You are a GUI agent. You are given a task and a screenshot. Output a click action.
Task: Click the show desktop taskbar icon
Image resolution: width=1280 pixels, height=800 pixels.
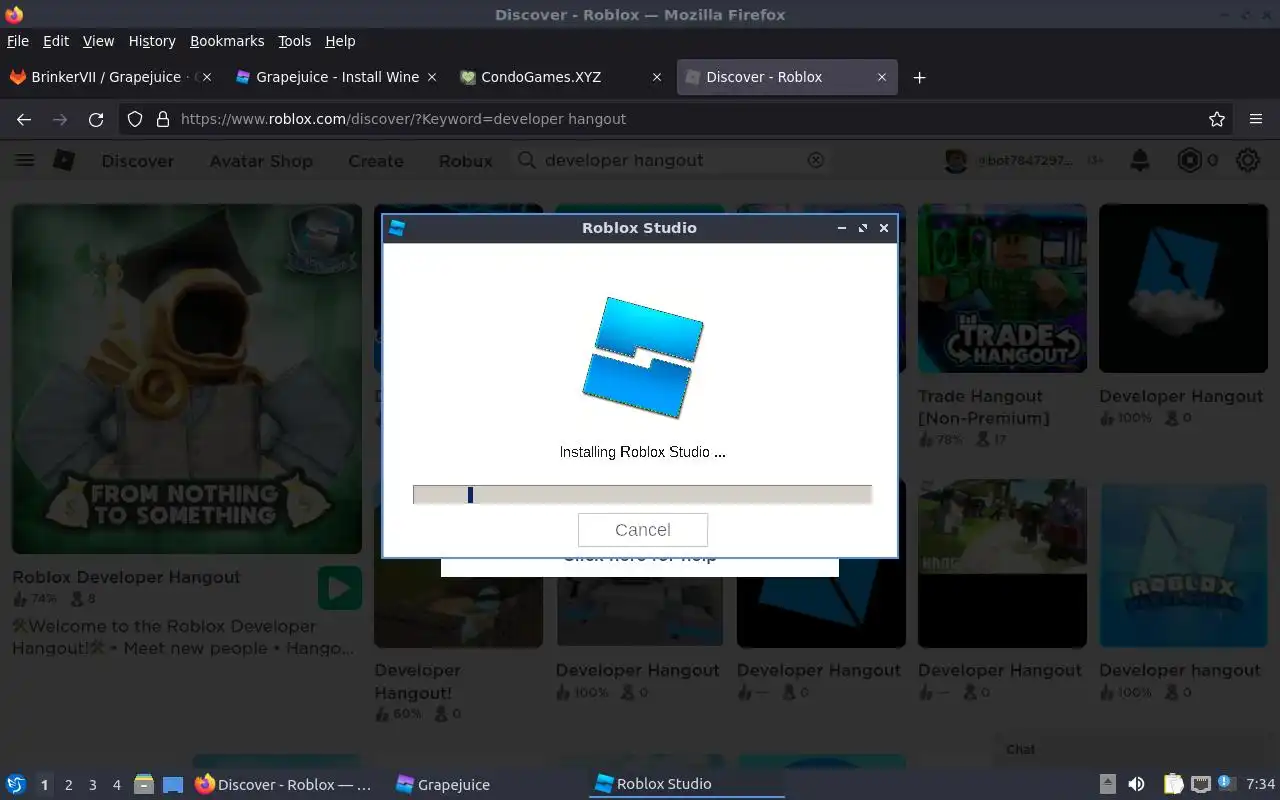[173, 784]
